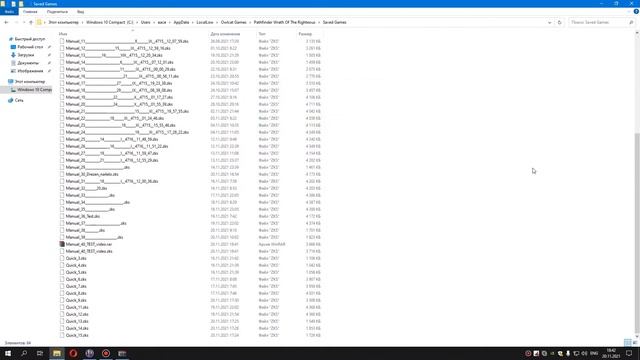The height and width of the screenshot is (360, 640).
Task: Select file Manual_36_Test.zks
Action: point(82,216)
